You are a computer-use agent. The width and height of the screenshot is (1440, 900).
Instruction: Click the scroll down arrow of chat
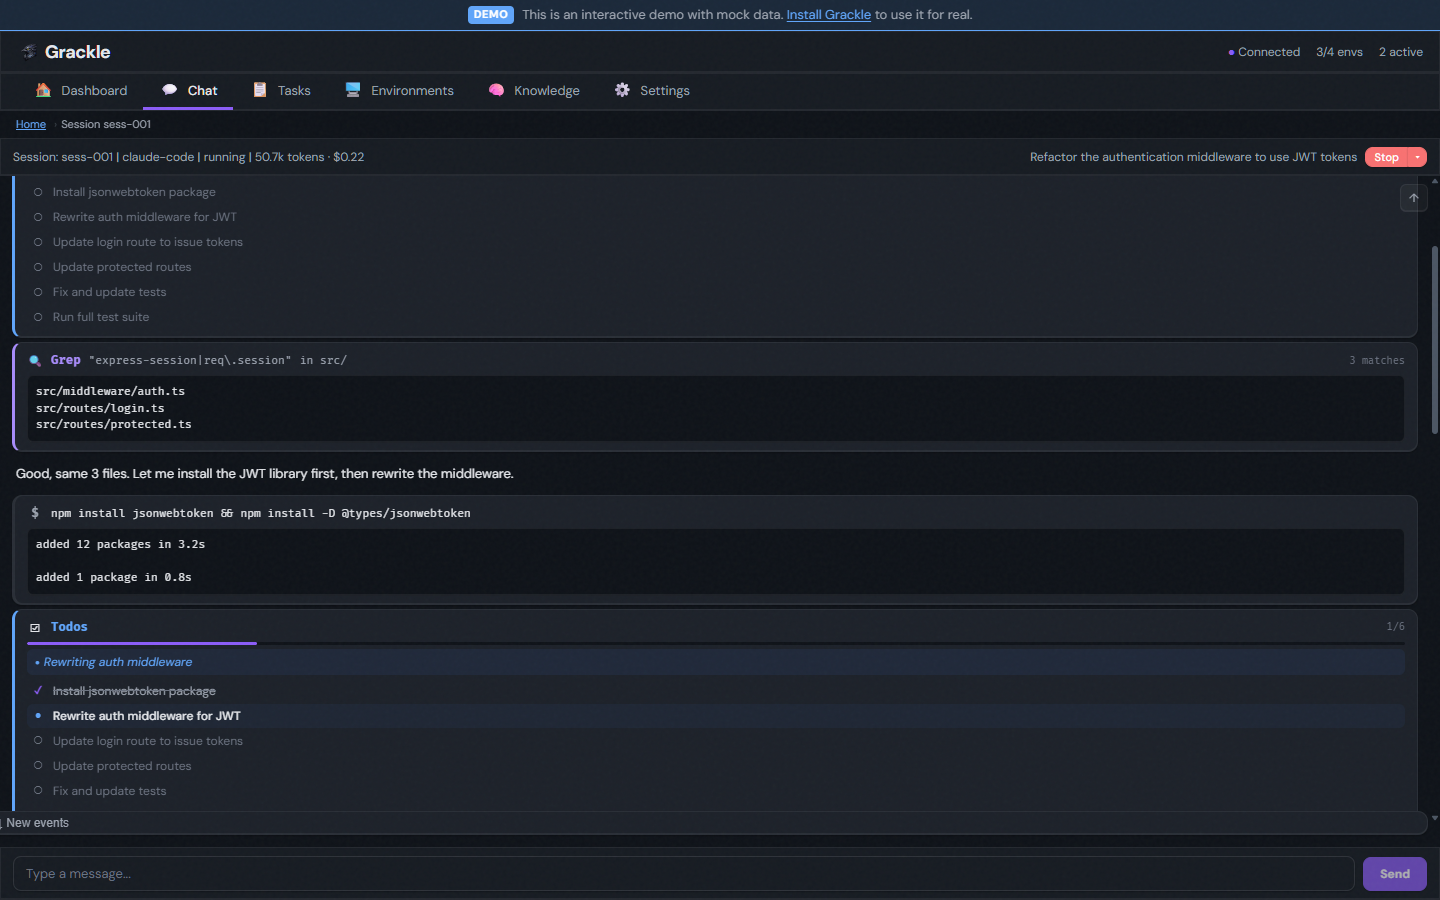point(1435,818)
